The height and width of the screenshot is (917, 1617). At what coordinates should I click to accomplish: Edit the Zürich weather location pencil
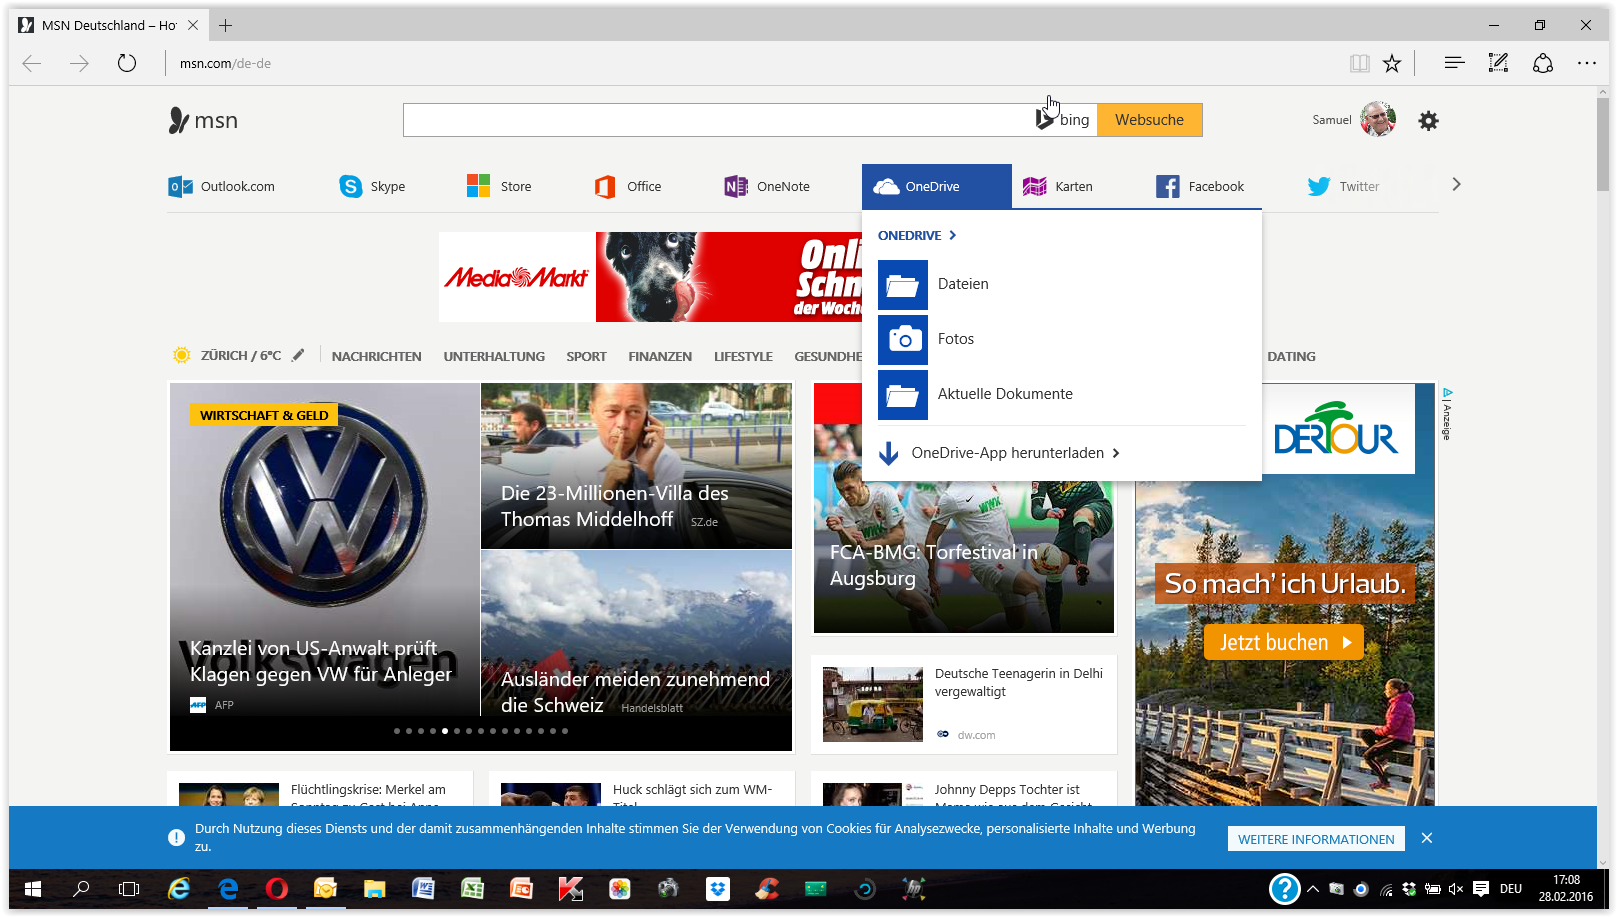click(298, 355)
